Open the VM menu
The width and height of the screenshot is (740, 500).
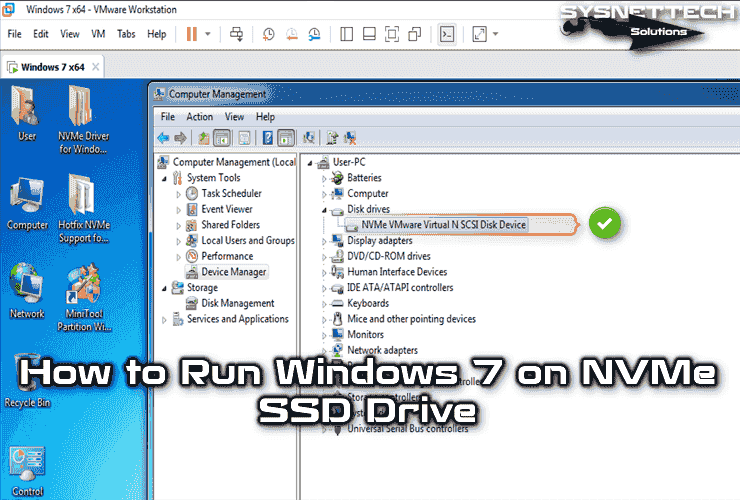[x=98, y=34]
